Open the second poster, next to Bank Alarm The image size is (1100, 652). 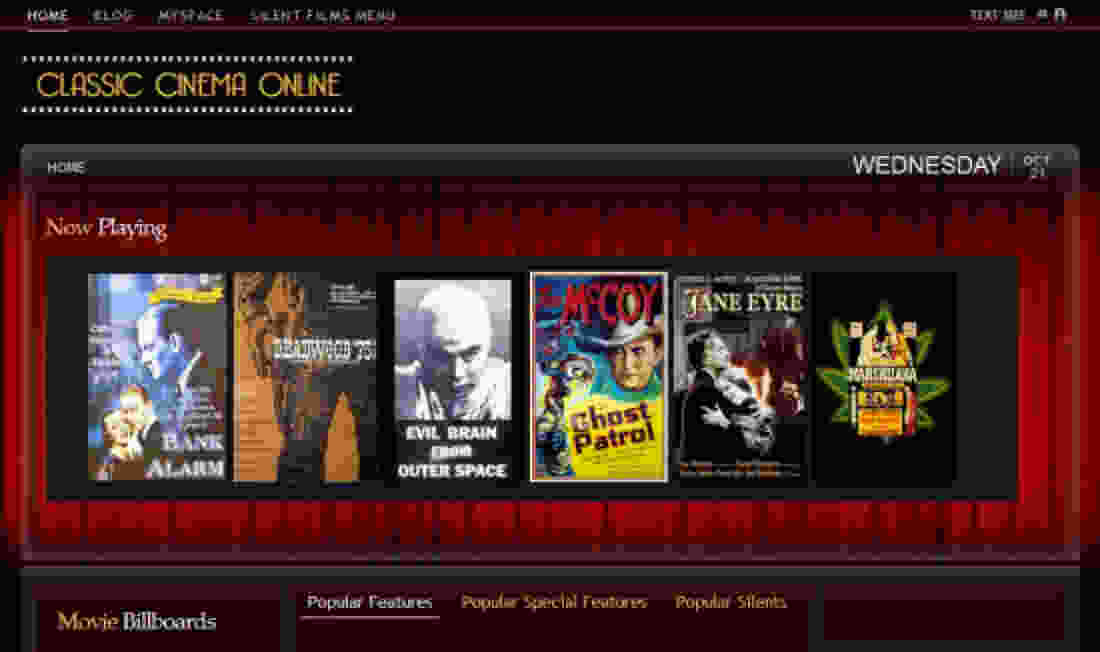pyautogui.click(x=304, y=377)
